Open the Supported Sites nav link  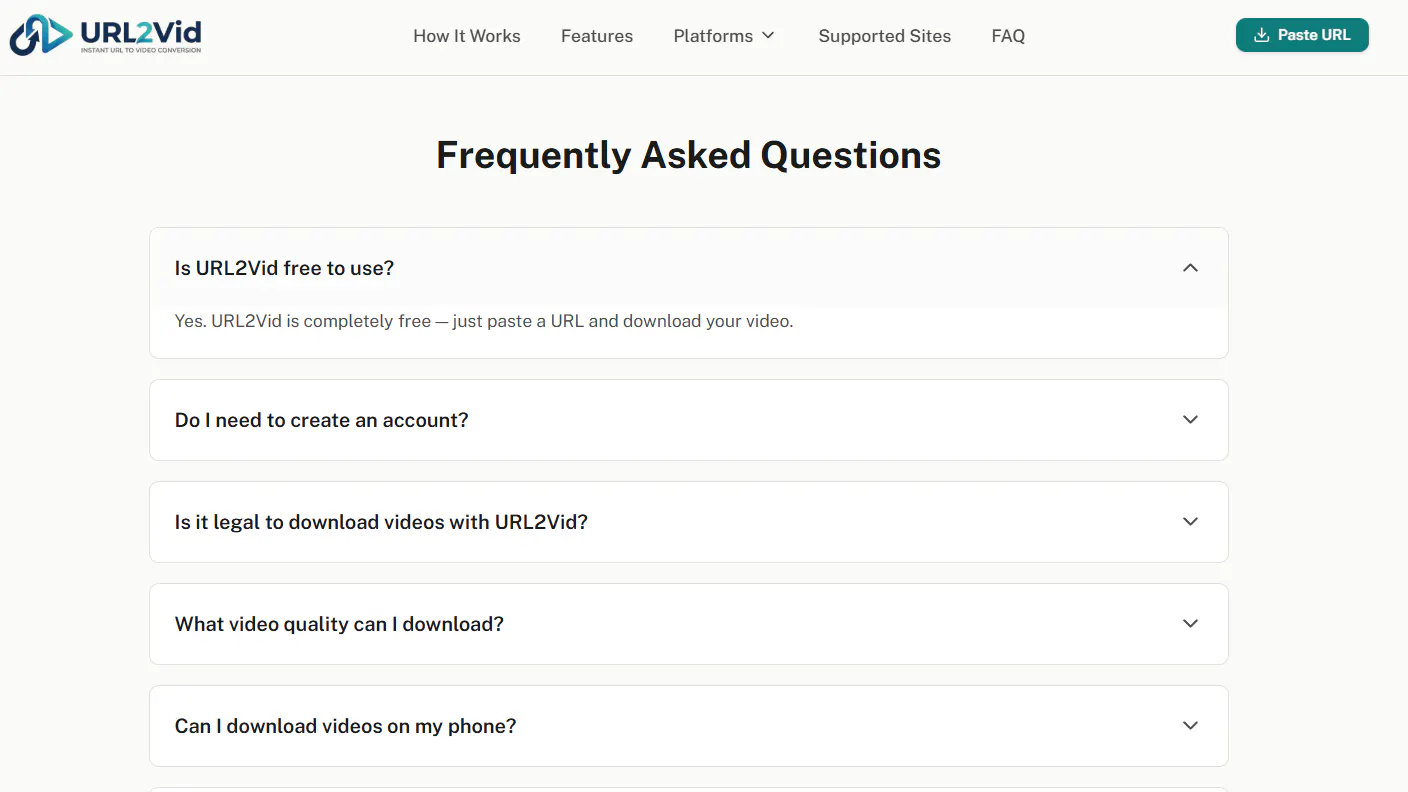(885, 36)
